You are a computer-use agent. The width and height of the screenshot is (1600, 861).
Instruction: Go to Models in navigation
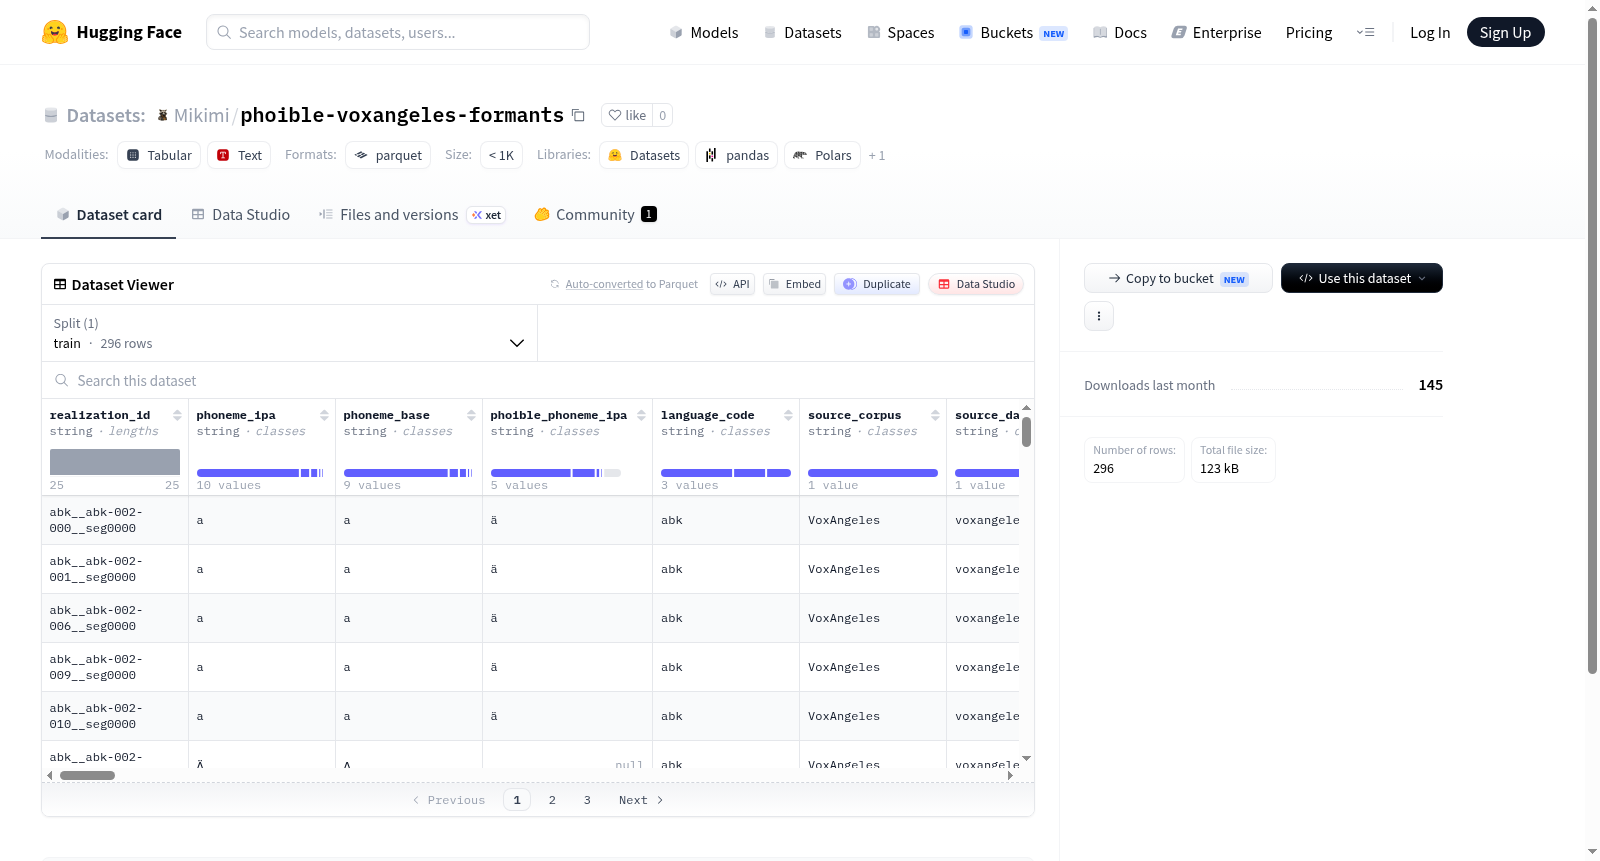(x=704, y=32)
